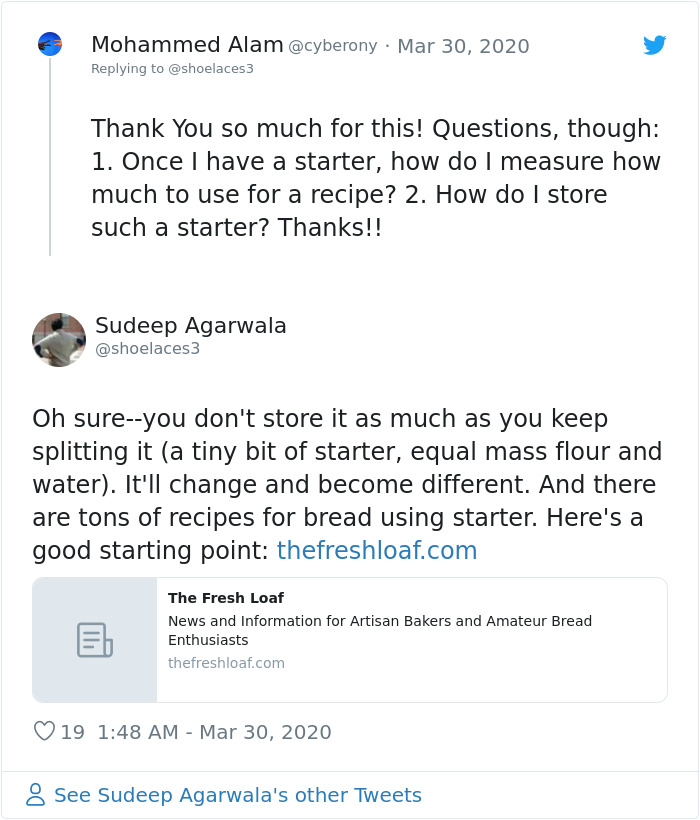This screenshot has width=700, height=820.
Task: Open Mohammed Alam's profile avatar
Action: click(x=49, y=44)
